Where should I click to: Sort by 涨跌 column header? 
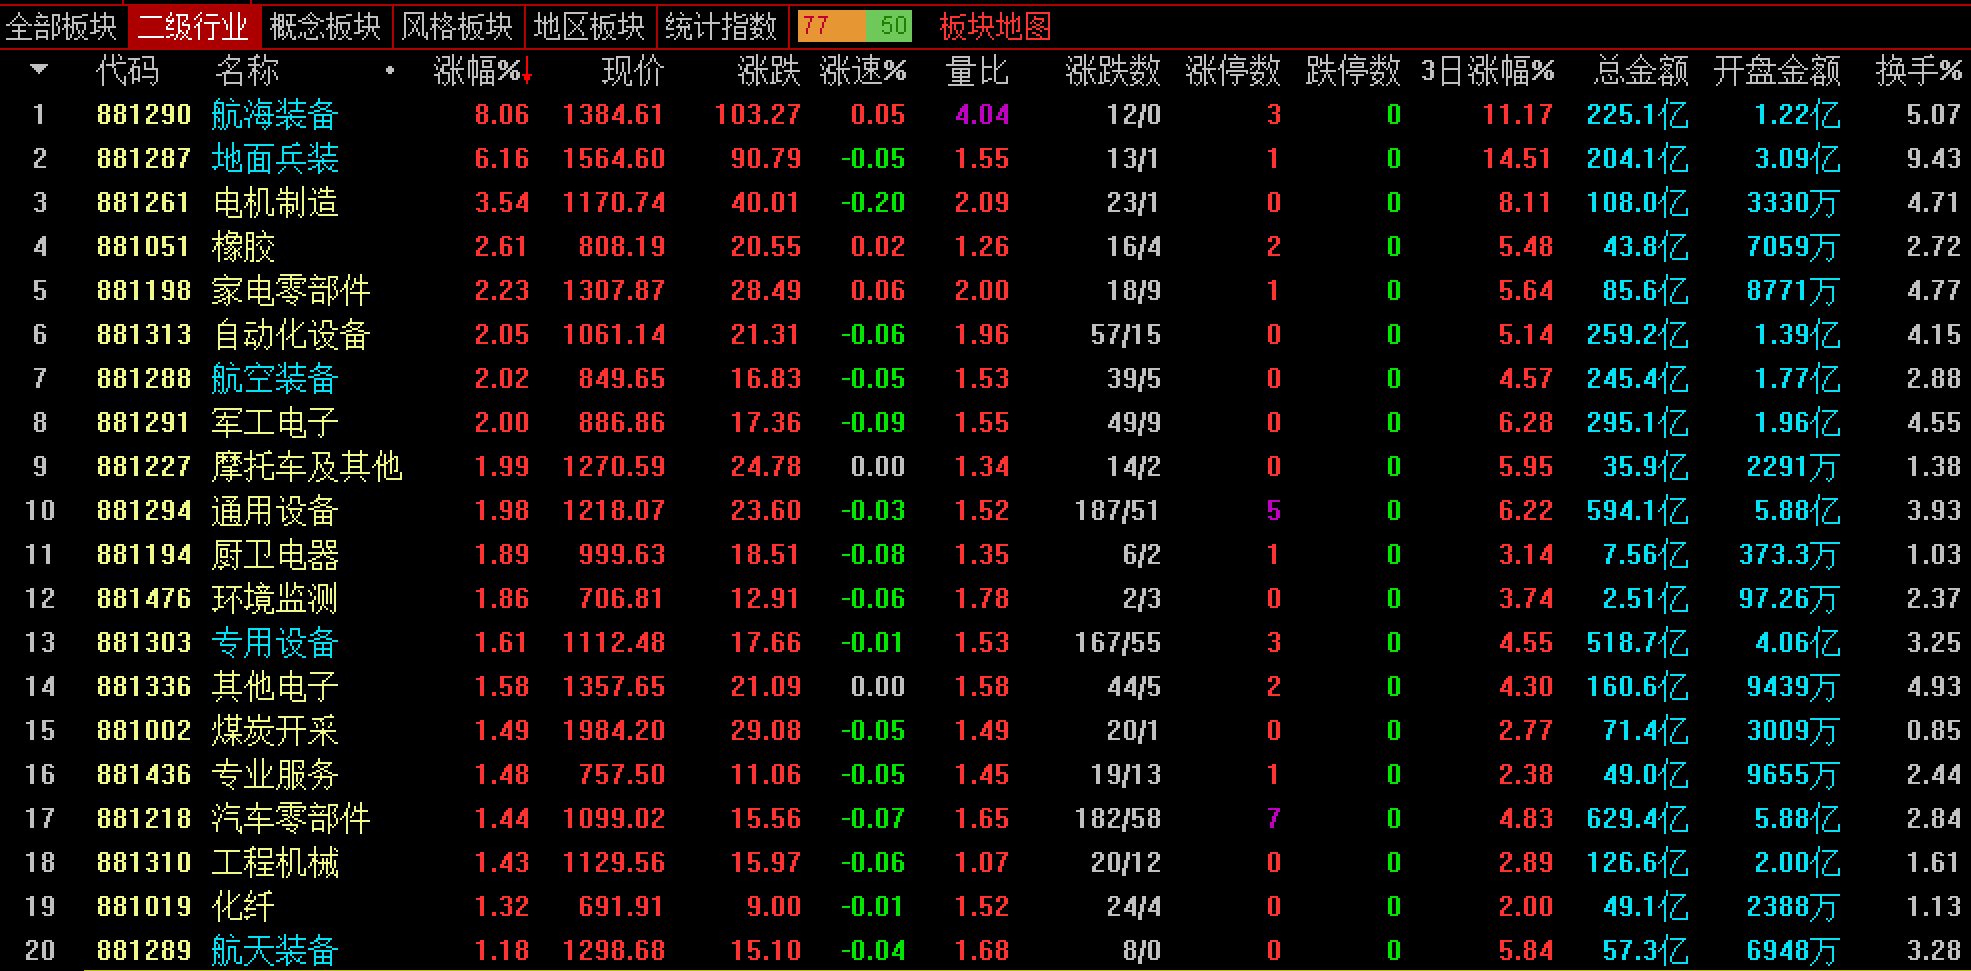coord(768,70)
